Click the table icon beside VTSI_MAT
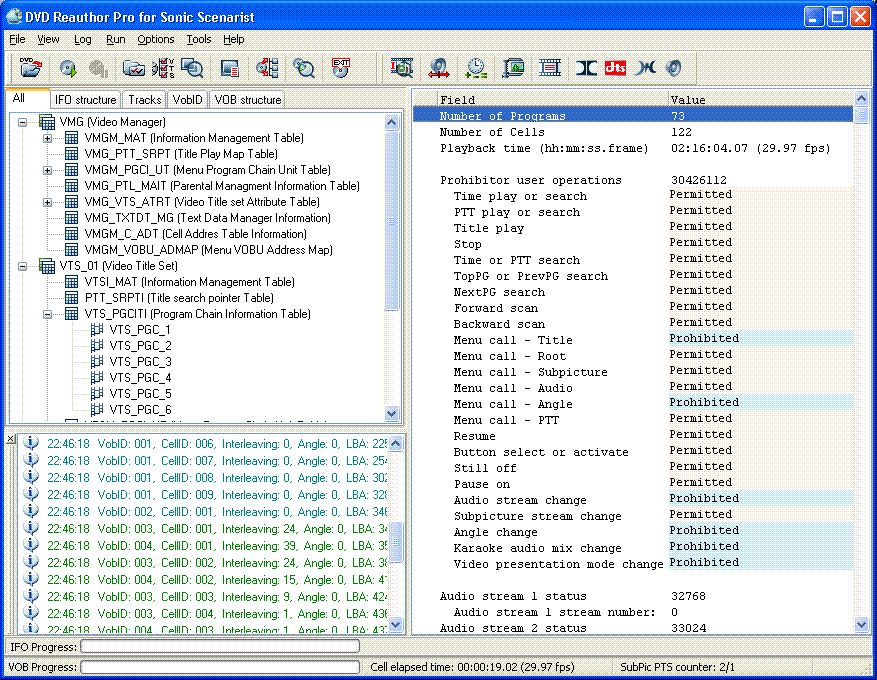Image resolution: width=877 pixels, height=680 pixels. tap(71, 281)
